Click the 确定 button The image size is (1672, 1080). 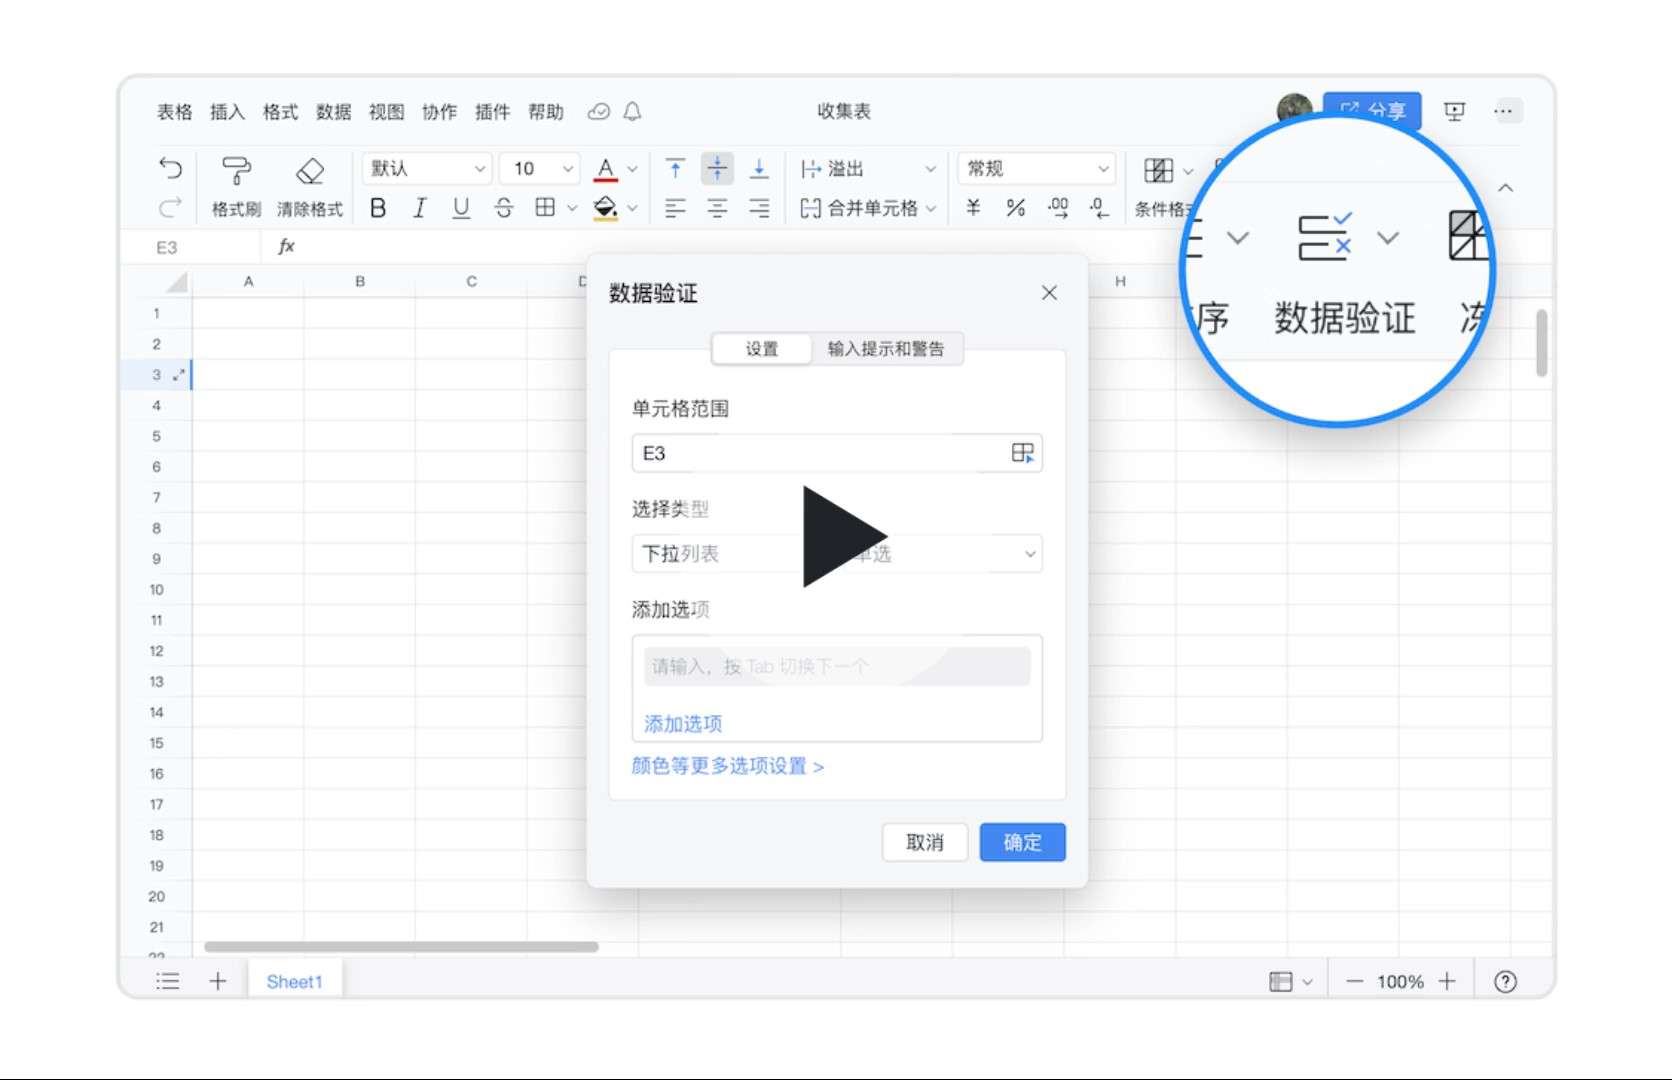(x=1022, y=842)
